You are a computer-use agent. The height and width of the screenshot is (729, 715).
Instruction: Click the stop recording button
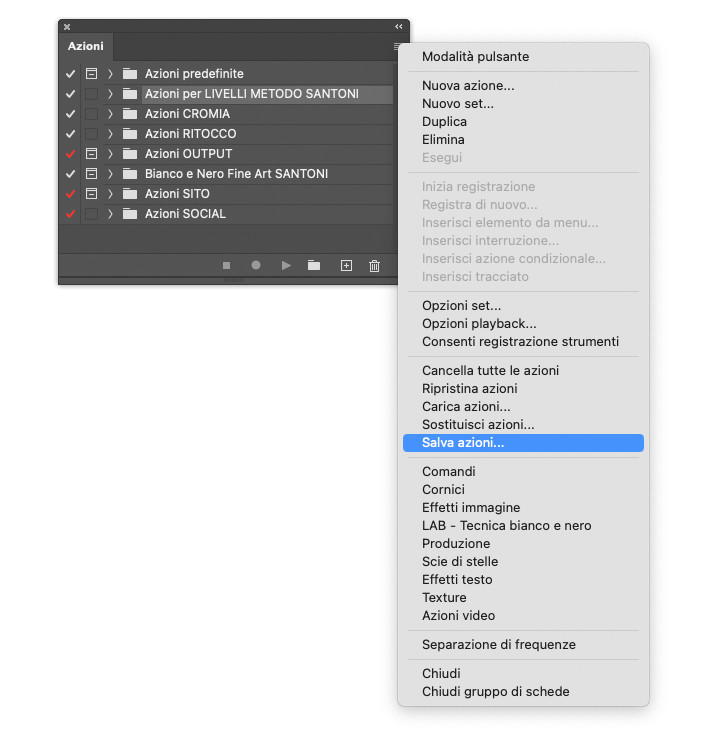[x=227, y=266]
